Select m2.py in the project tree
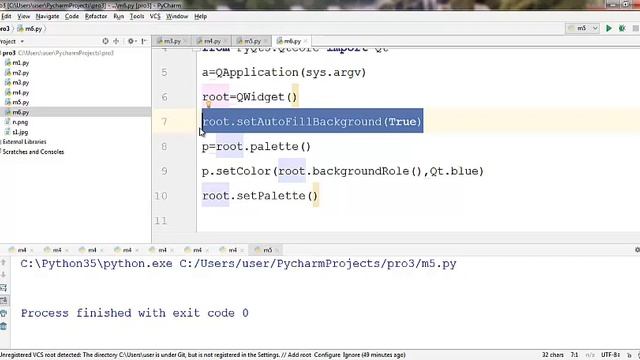Viewport: 640px width, 360px height. (20, 73)
